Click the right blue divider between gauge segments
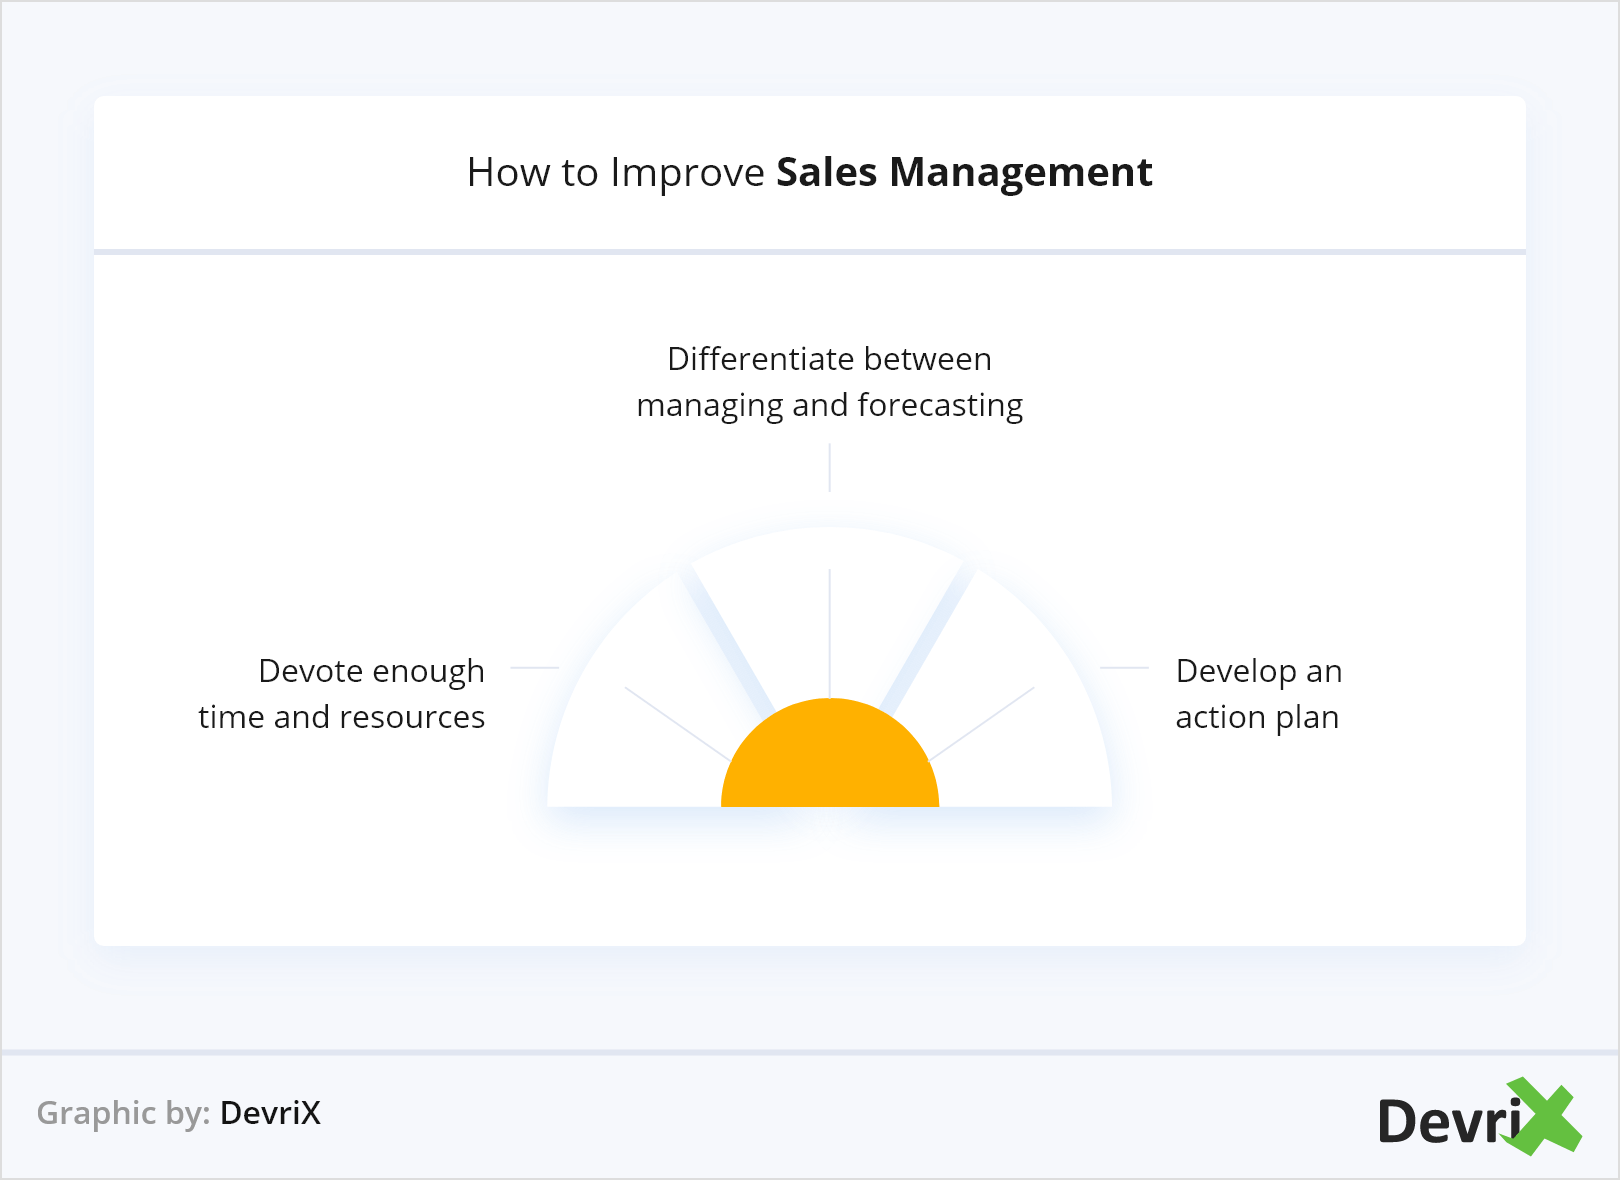1620x1180 pixels. coord(932,640)
